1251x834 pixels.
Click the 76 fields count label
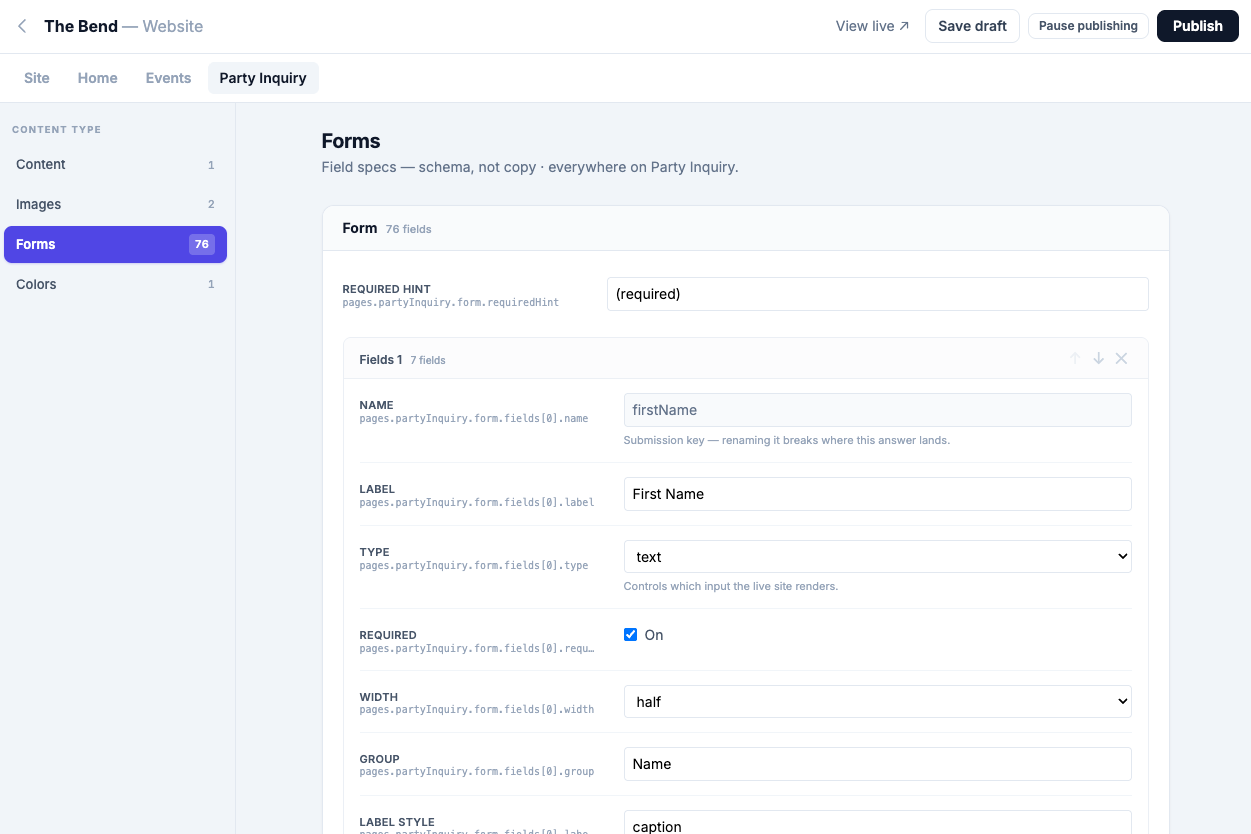(x=409, y=229)
